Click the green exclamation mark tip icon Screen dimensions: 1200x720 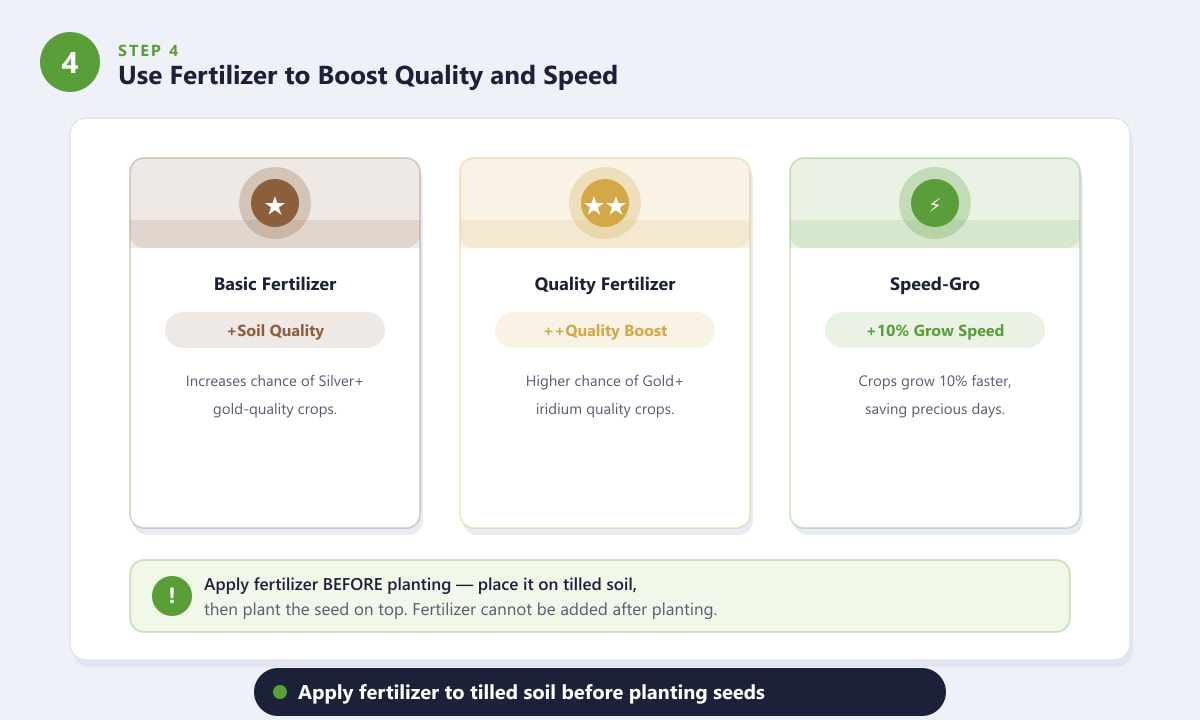pos(172,596)
